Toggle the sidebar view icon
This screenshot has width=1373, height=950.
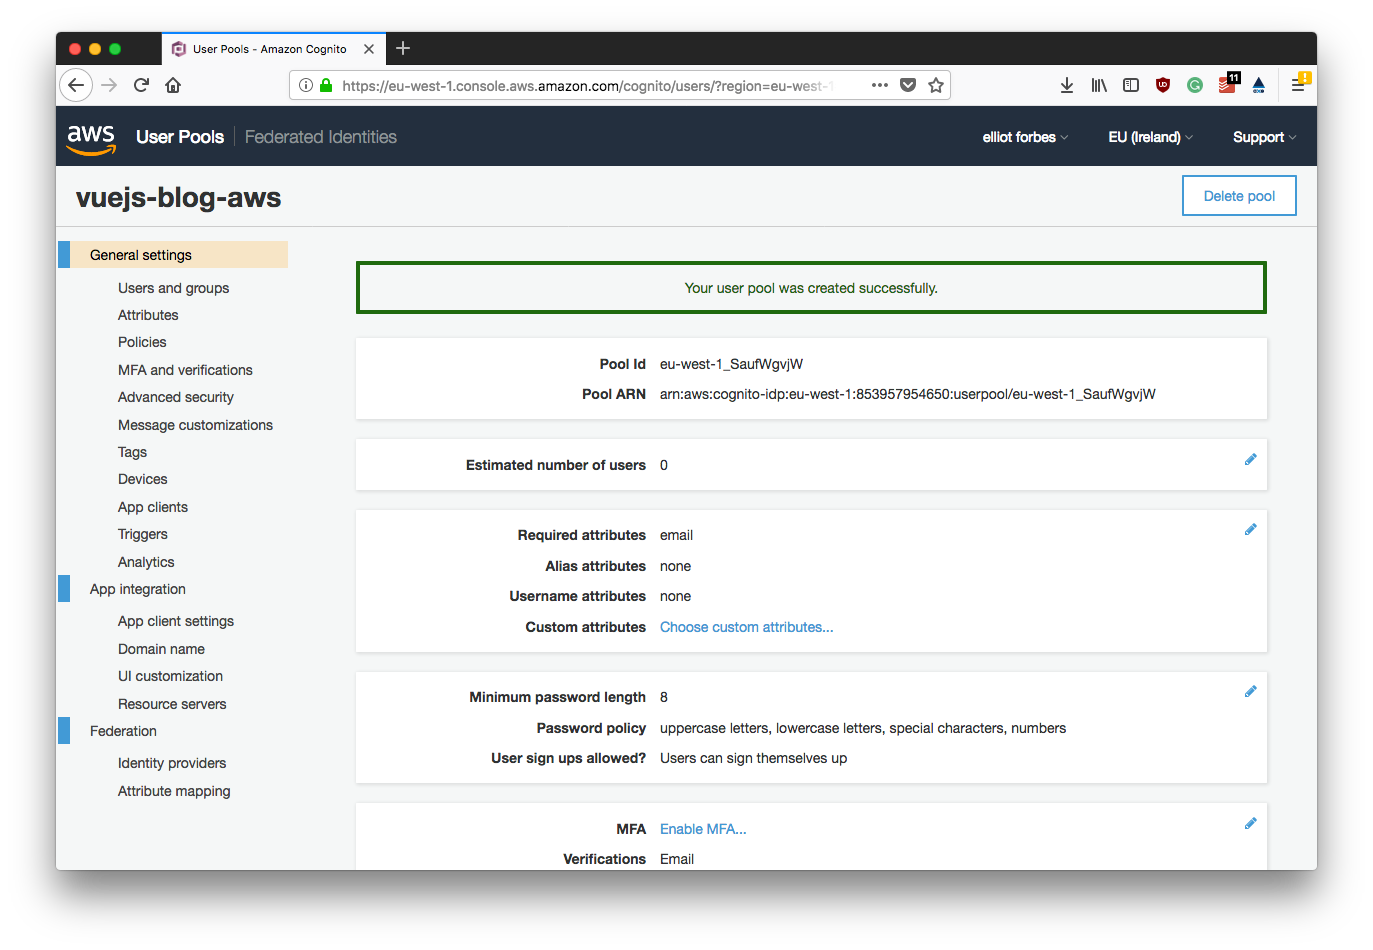click(1131, 85)
